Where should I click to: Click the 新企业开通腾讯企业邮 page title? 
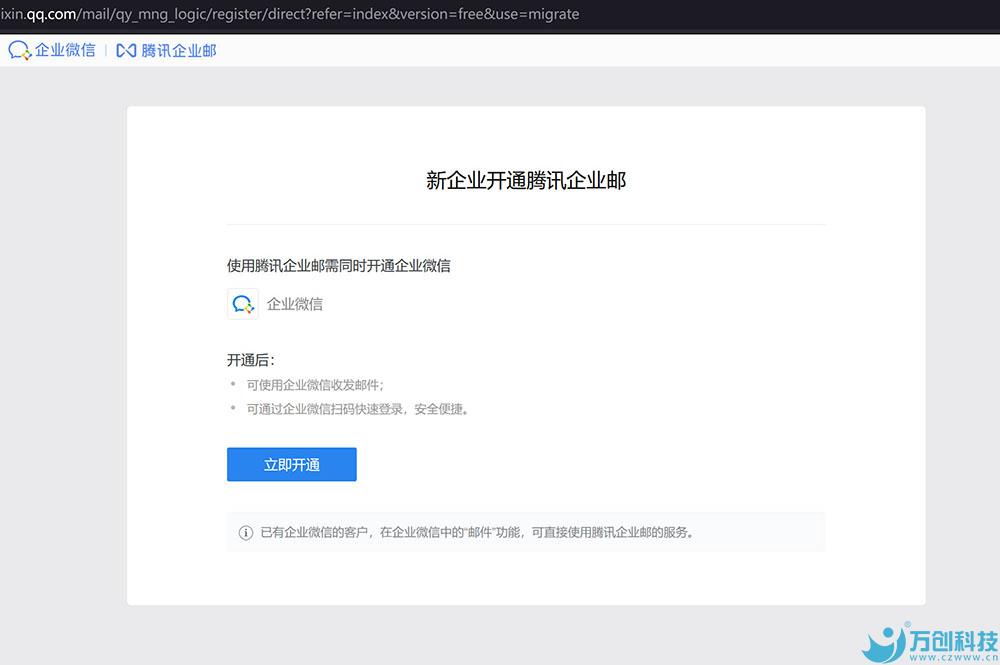coord(526,181)
